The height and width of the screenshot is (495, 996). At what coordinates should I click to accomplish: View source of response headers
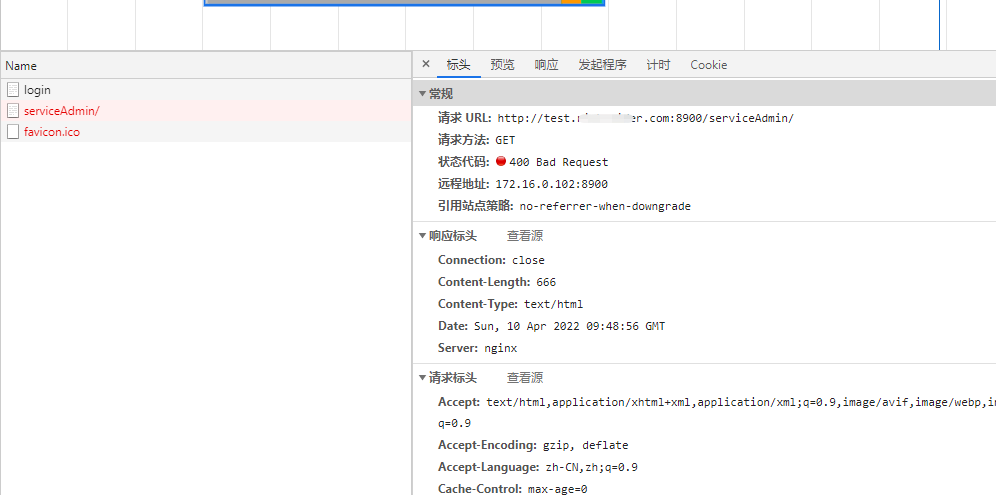(525, 236)
